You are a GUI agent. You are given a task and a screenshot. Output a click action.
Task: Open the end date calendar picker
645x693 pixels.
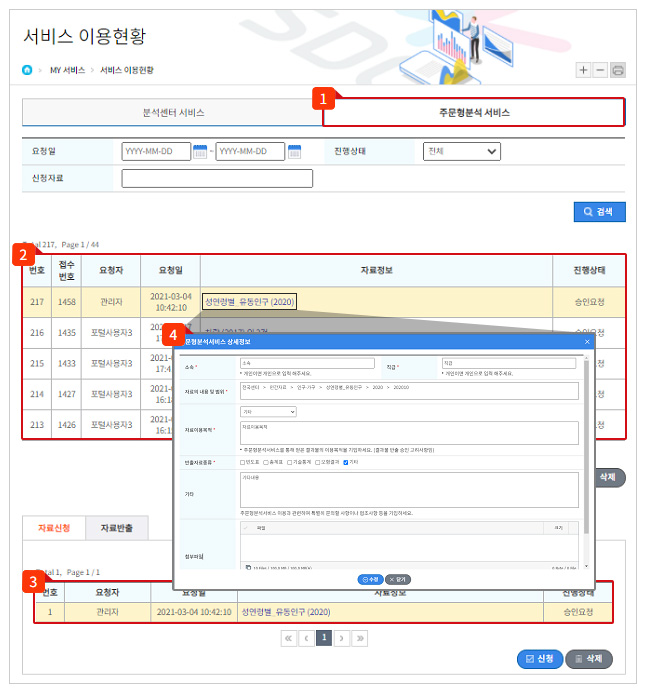[294, 151]
